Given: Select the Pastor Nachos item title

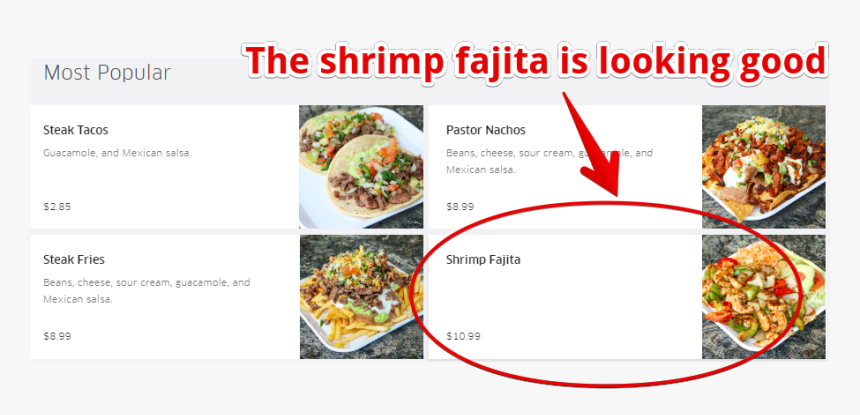Looking at the screenshot, I should point(486,130).
